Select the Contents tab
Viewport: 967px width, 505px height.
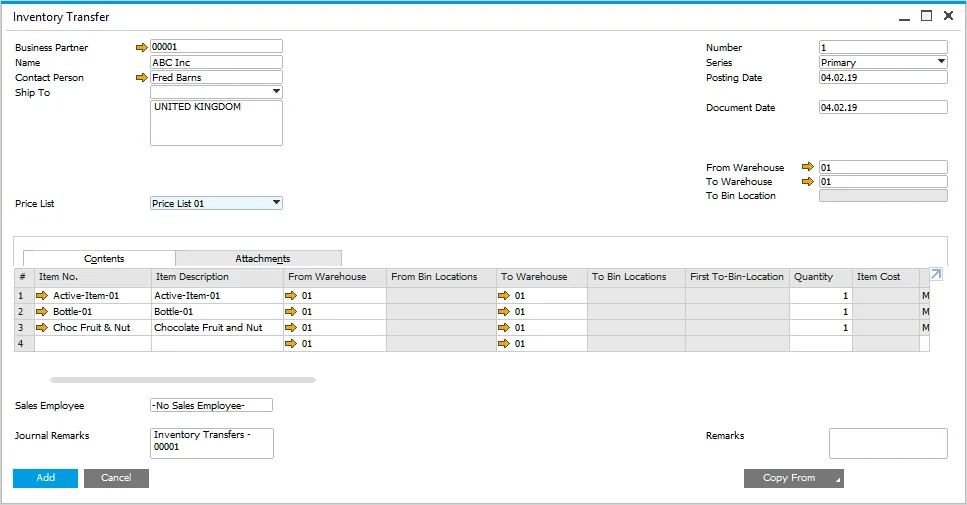(x=104, y=258)
